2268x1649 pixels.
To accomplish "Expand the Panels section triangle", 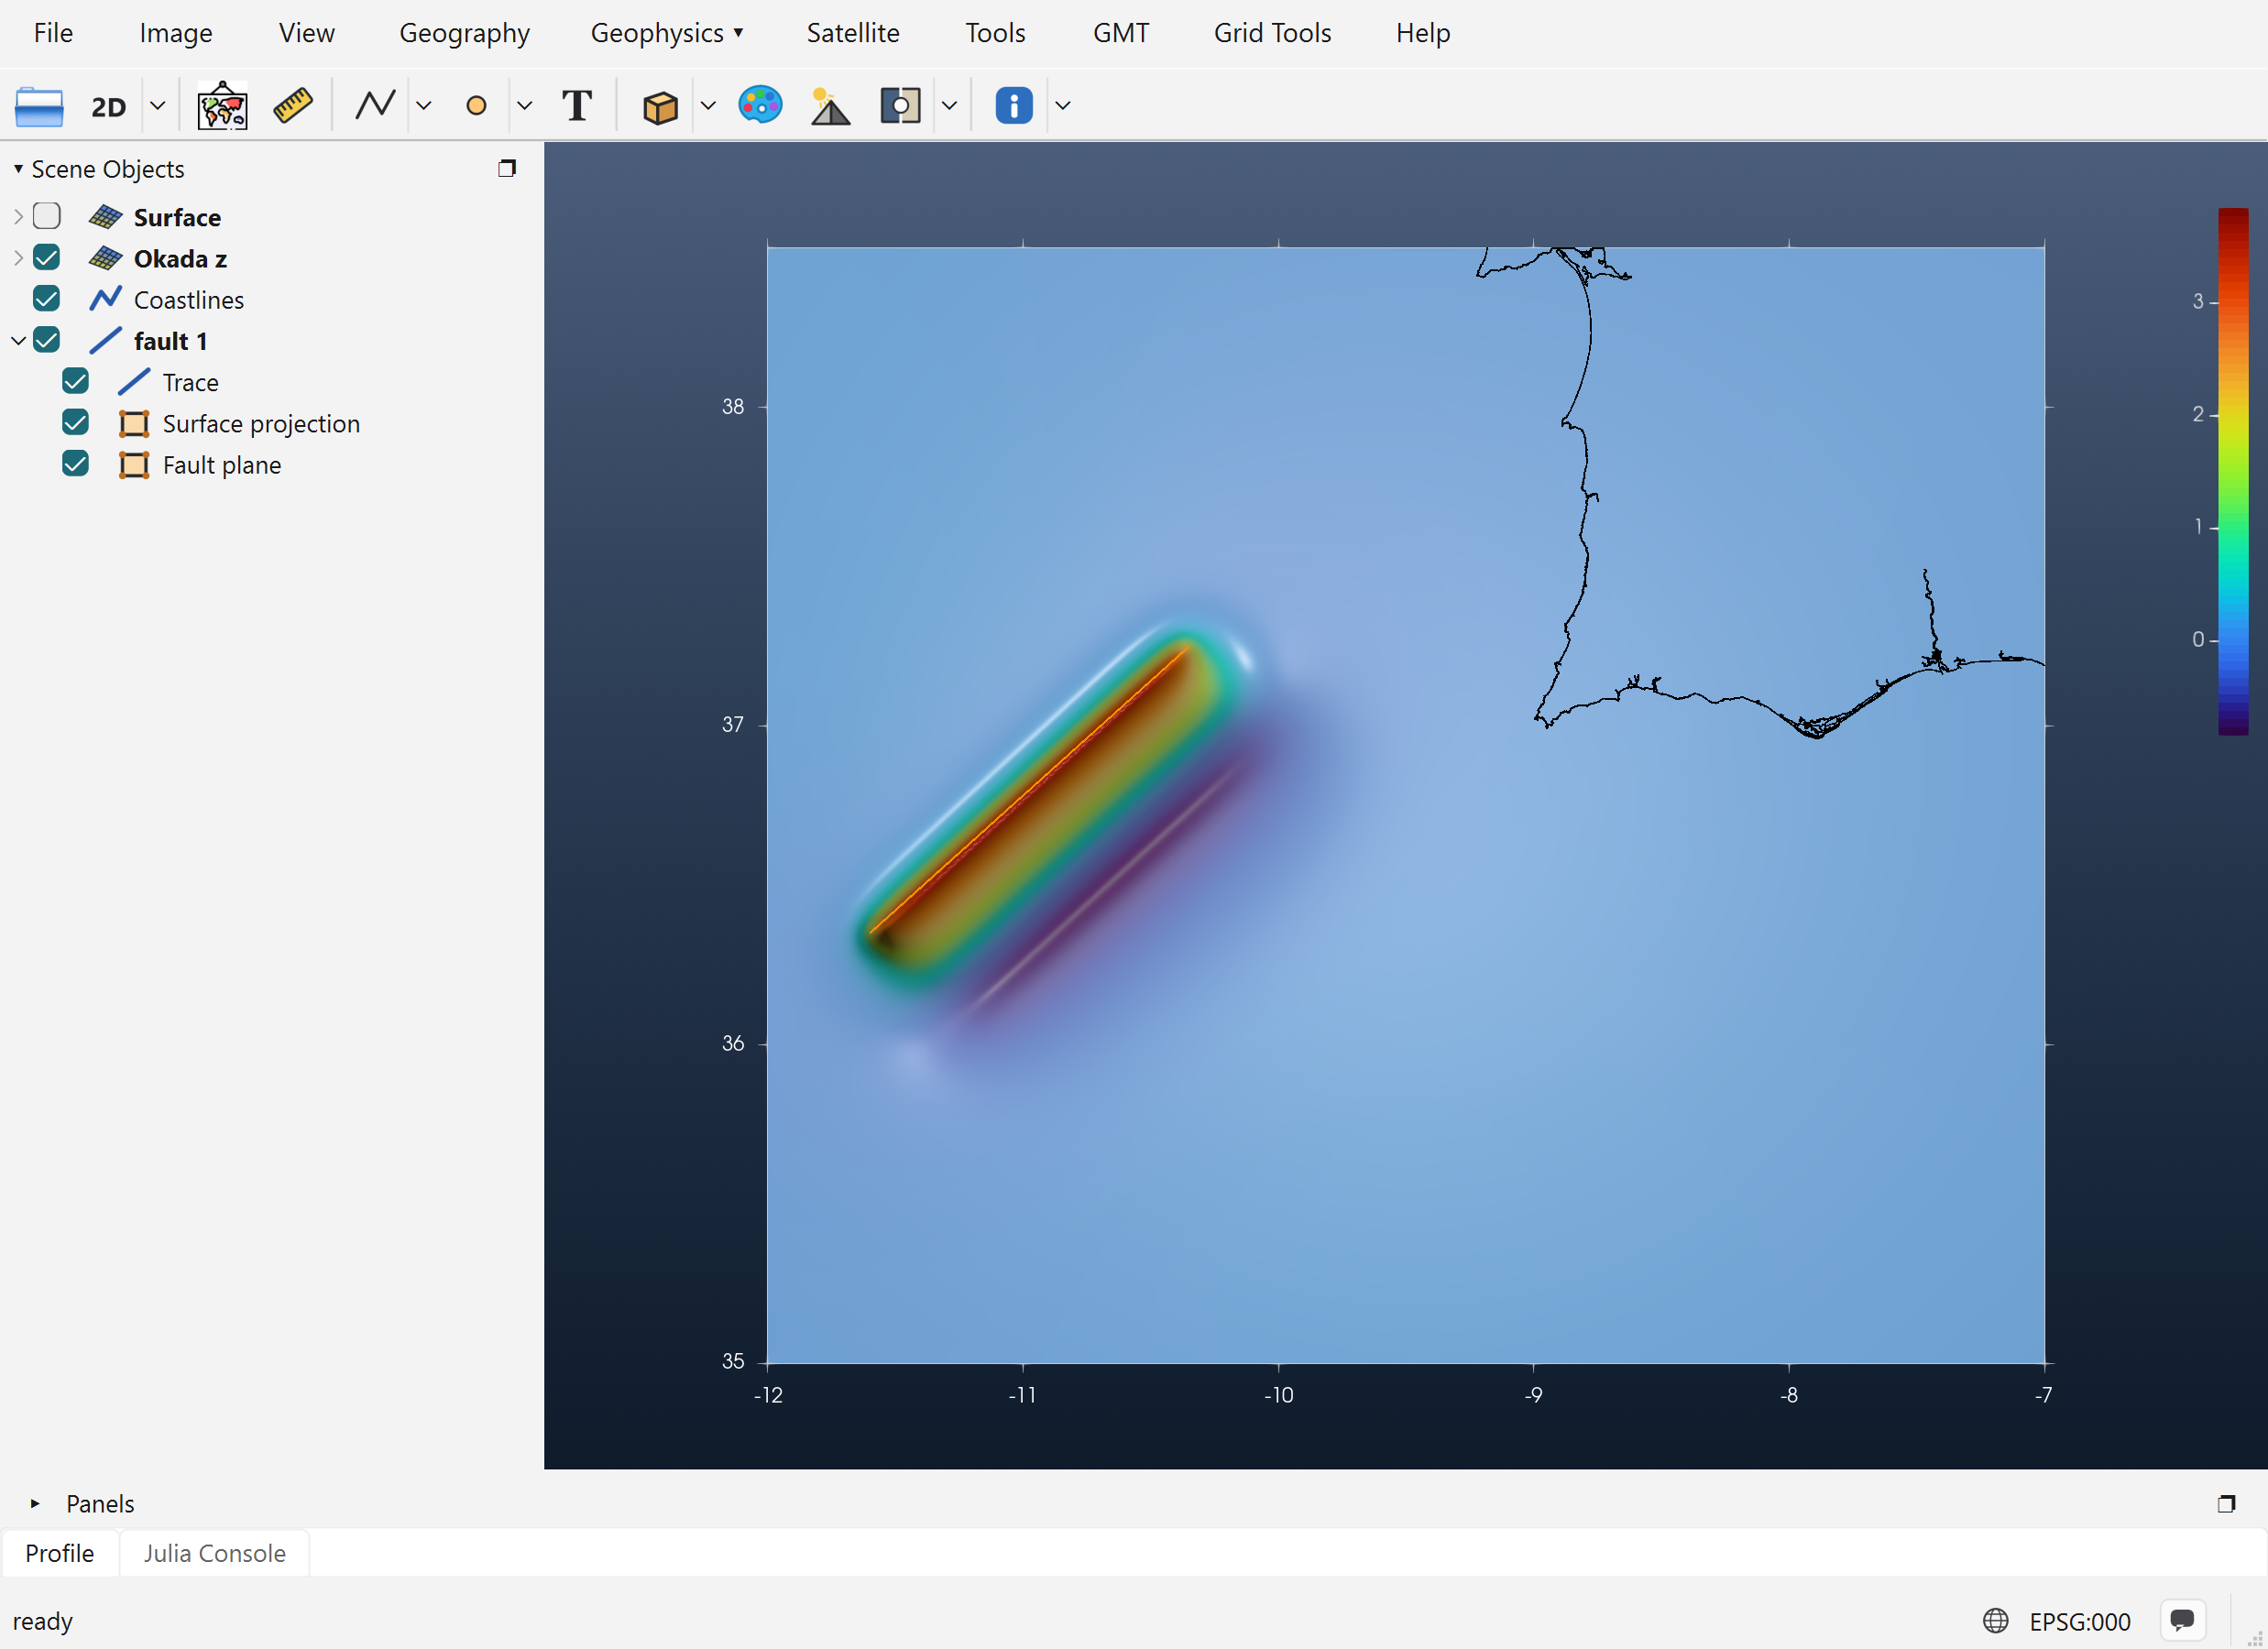I will point(35,1503).
